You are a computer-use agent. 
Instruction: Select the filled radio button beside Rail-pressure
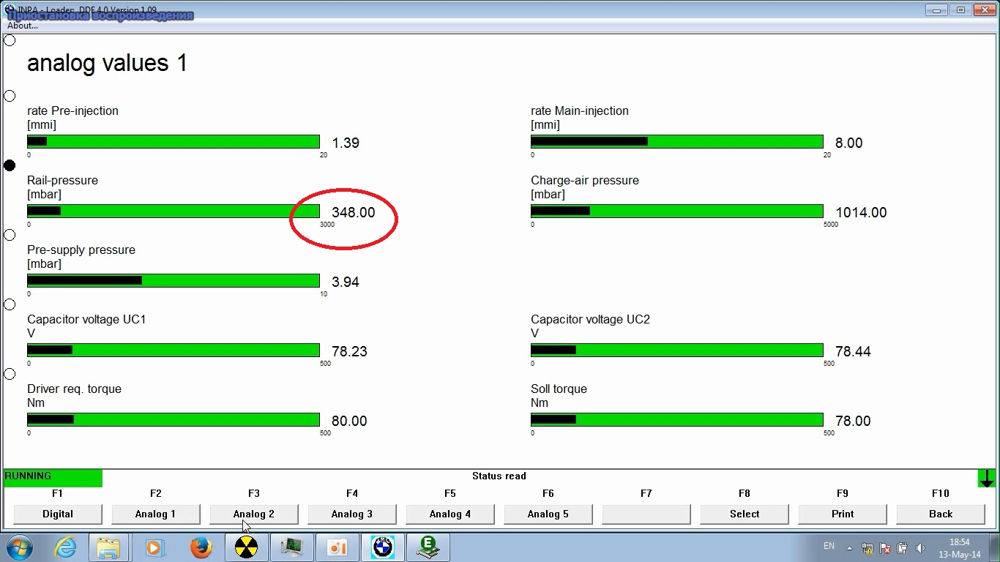(x=10, y=165)
